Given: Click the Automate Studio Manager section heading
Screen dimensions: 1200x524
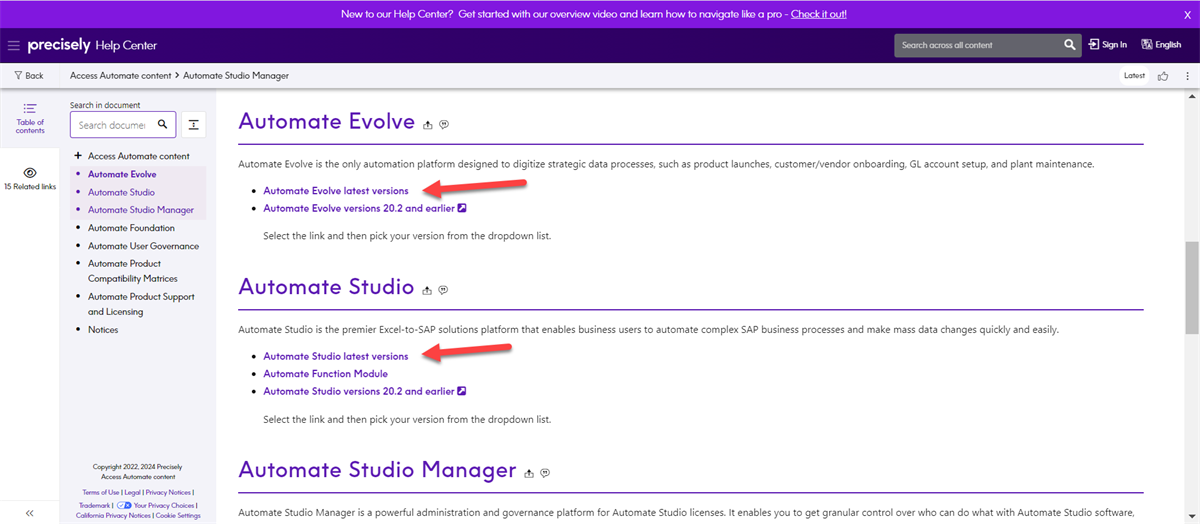Looking at the screenshot, I should point(377,471).
